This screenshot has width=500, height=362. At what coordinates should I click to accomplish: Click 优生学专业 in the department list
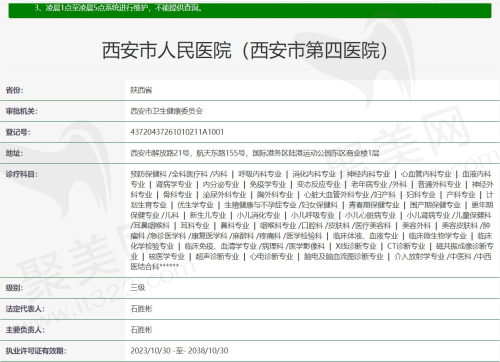tap(195, 205)
